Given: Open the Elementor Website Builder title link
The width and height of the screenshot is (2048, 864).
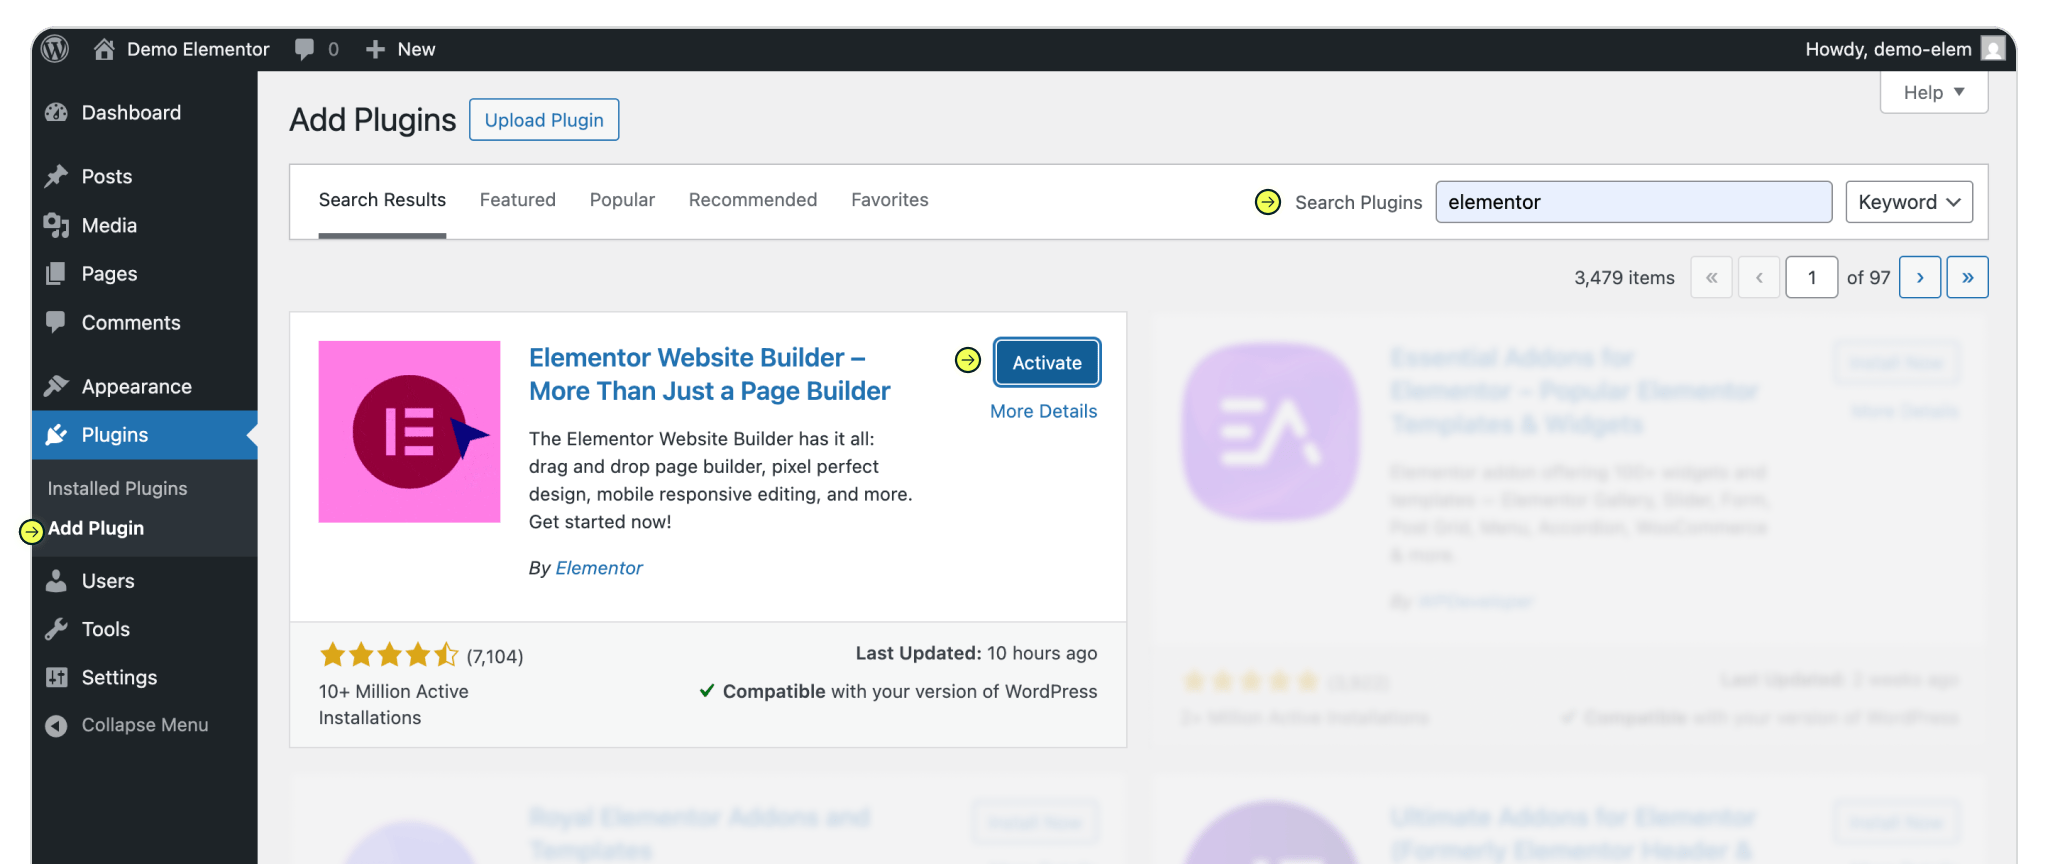Looking at the screenshot, I should point(709,374).
